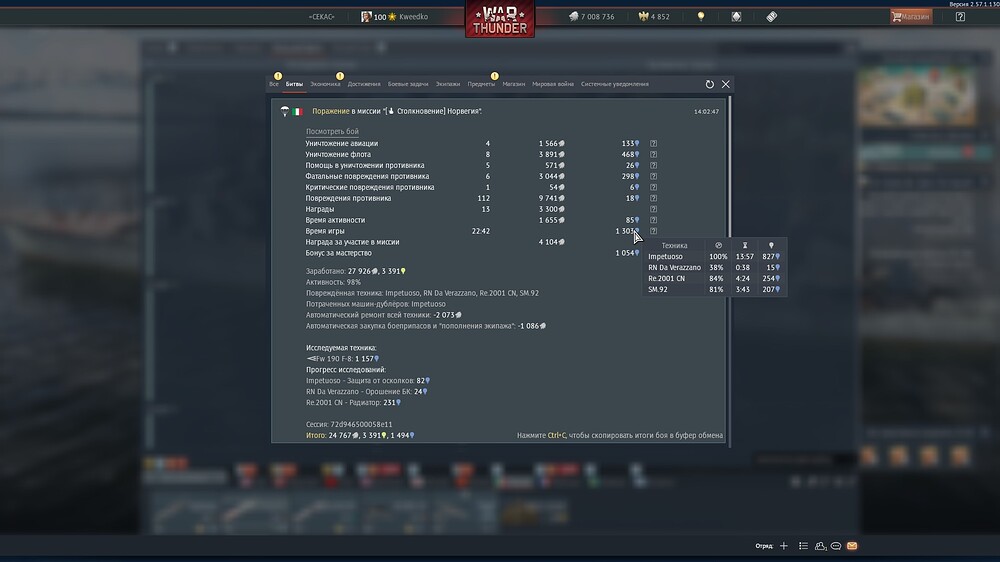Screen dimensions: 1000x562
Task: Click the Silver Lions balance 7 008 736
Action: point(591,17)
